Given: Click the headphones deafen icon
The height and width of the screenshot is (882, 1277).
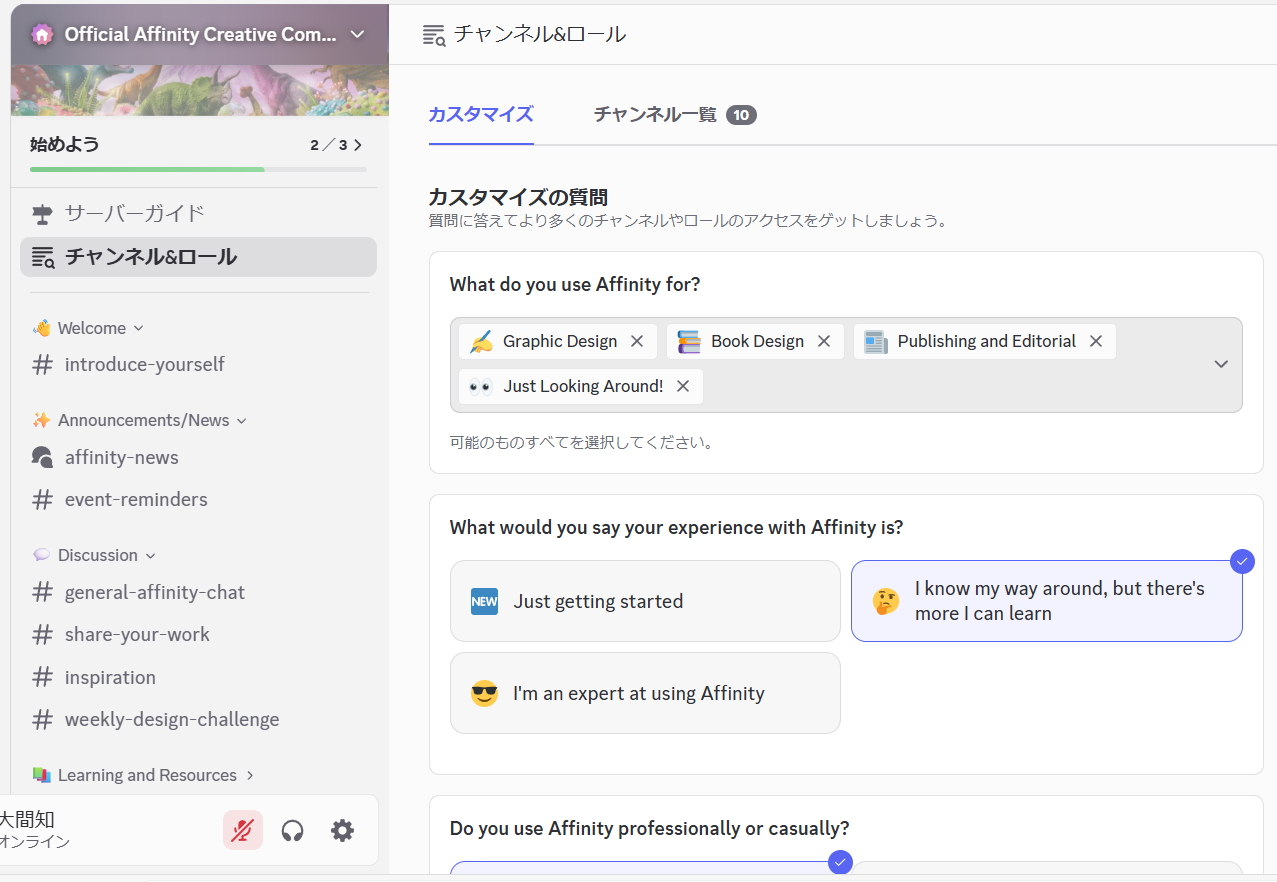Looking at the screenshot, I should pos(292,830).
